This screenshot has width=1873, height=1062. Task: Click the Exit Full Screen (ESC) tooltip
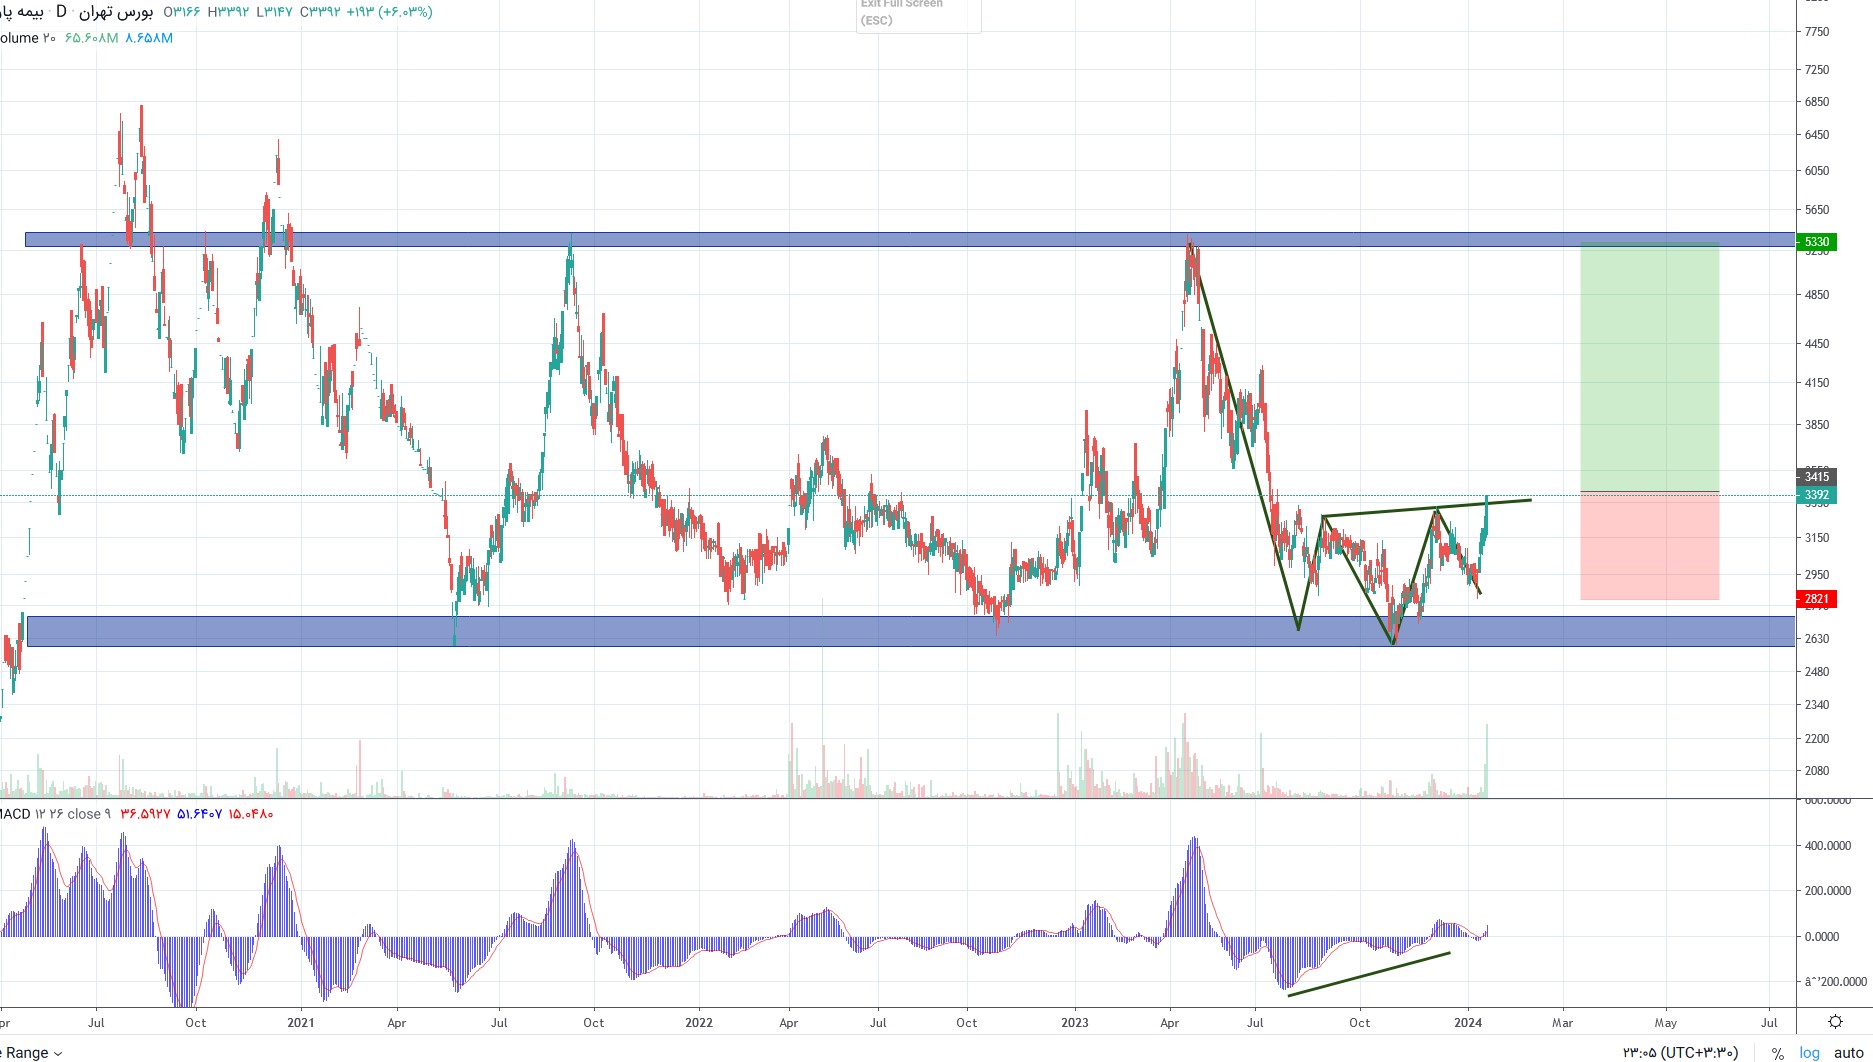[918, 13]
